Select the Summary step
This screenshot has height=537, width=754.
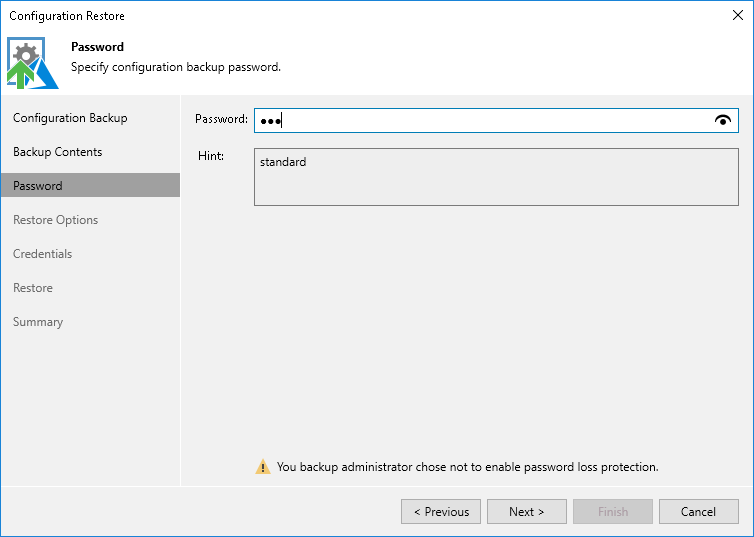pyautogui.click(x=38, y=322)
